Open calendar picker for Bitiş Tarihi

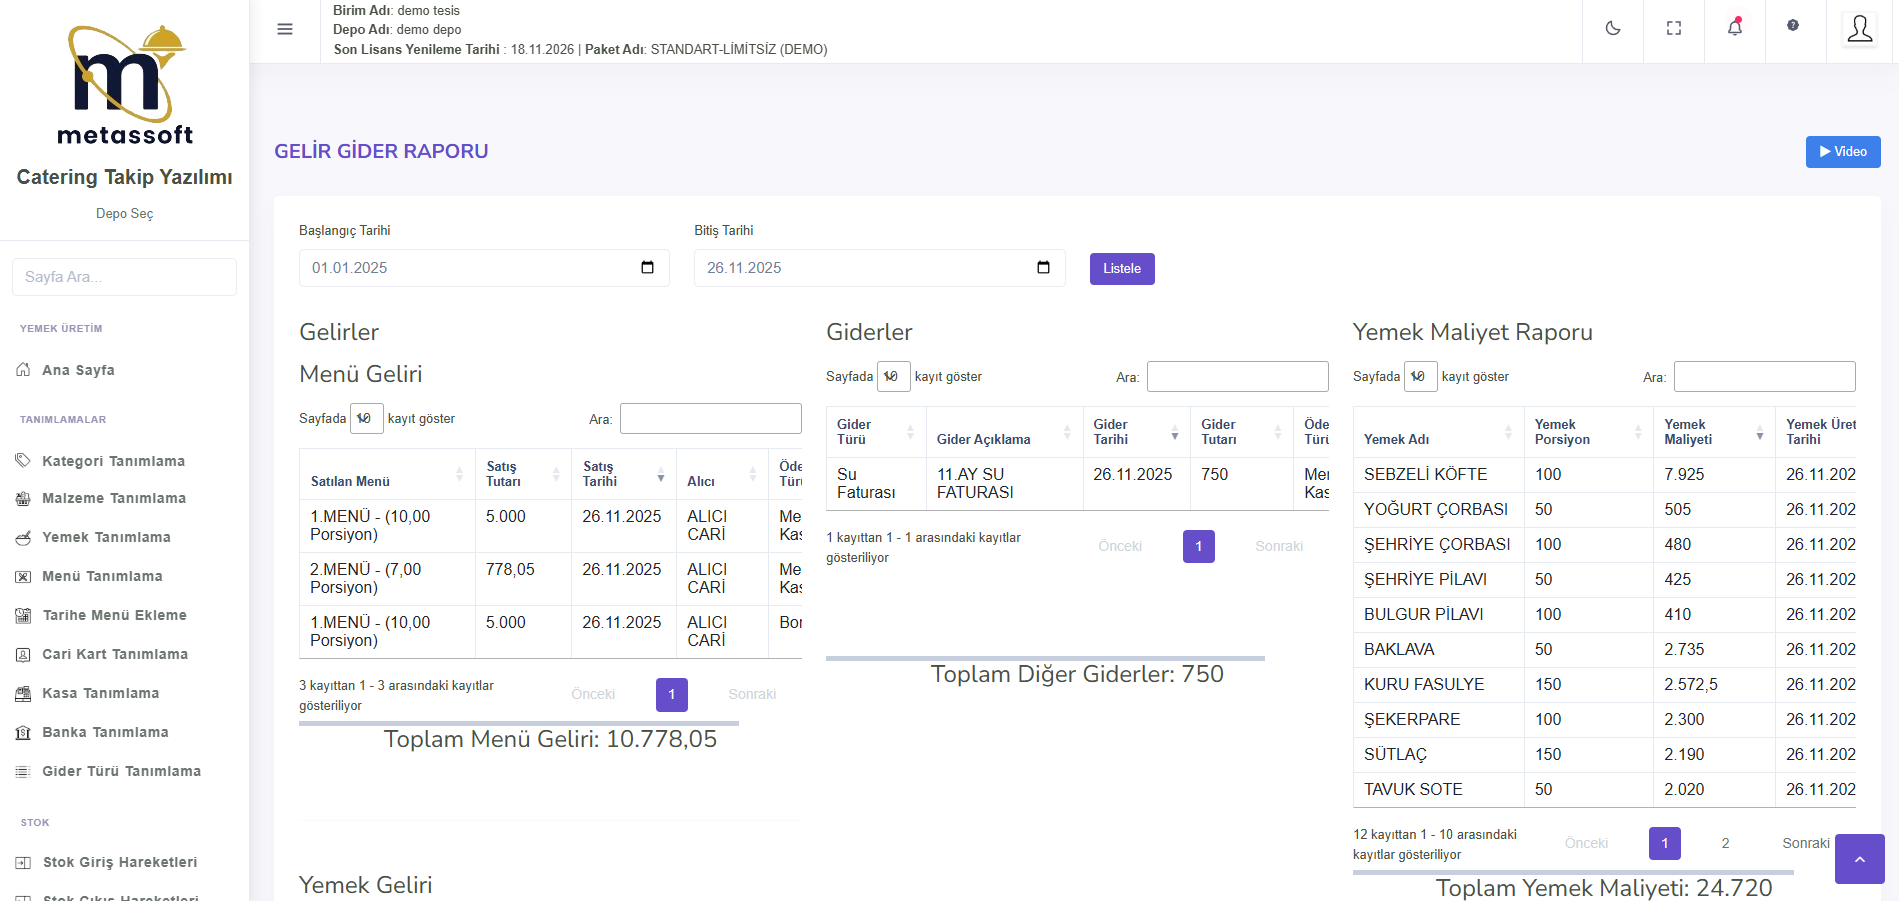[x=1043, y=268]
